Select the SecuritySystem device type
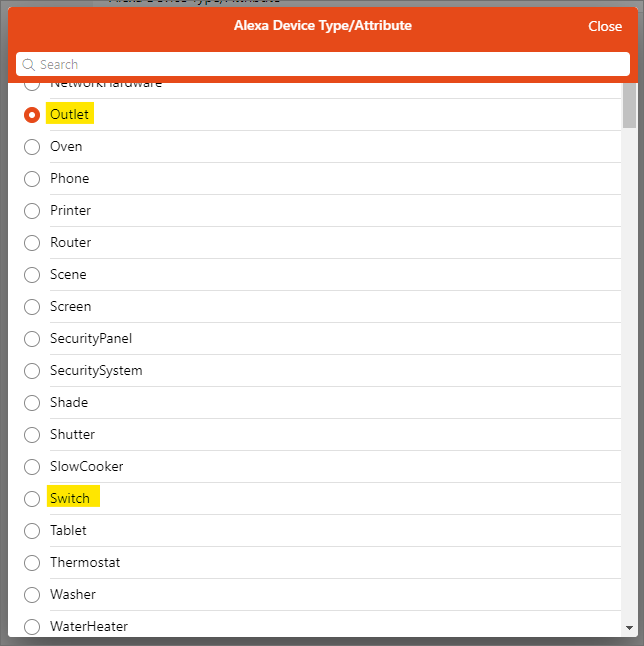The image size is (644, 646). point(32,371)
